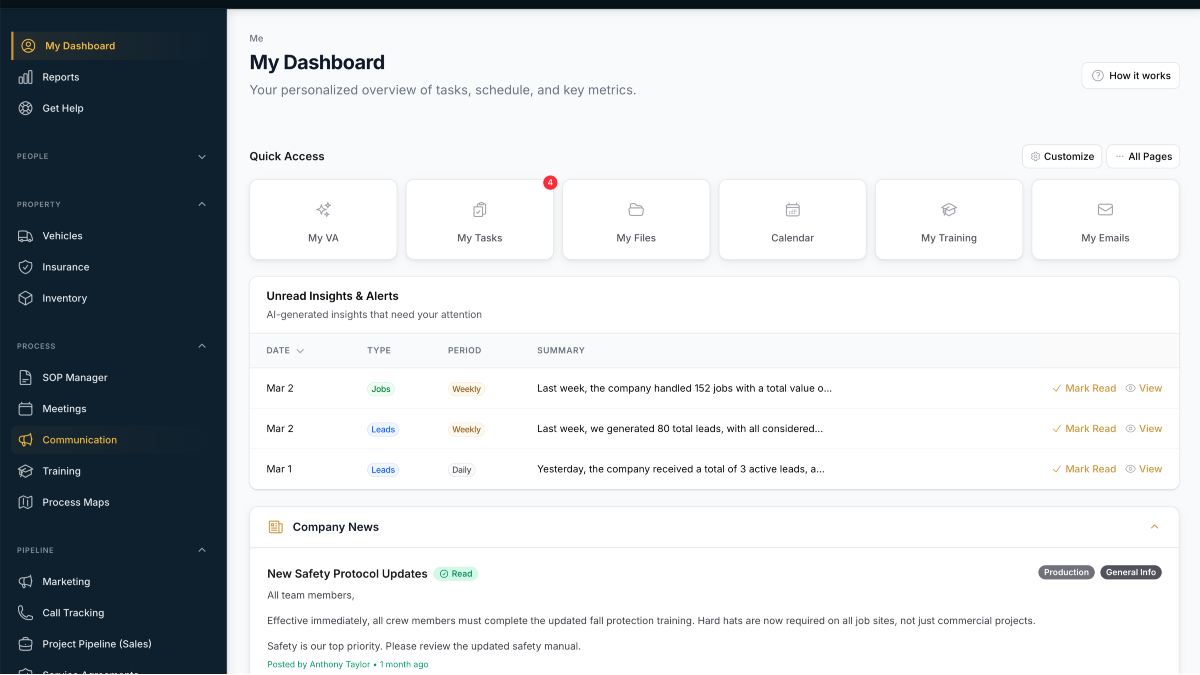Sort insights by the DATE column

tap(284, 350)
